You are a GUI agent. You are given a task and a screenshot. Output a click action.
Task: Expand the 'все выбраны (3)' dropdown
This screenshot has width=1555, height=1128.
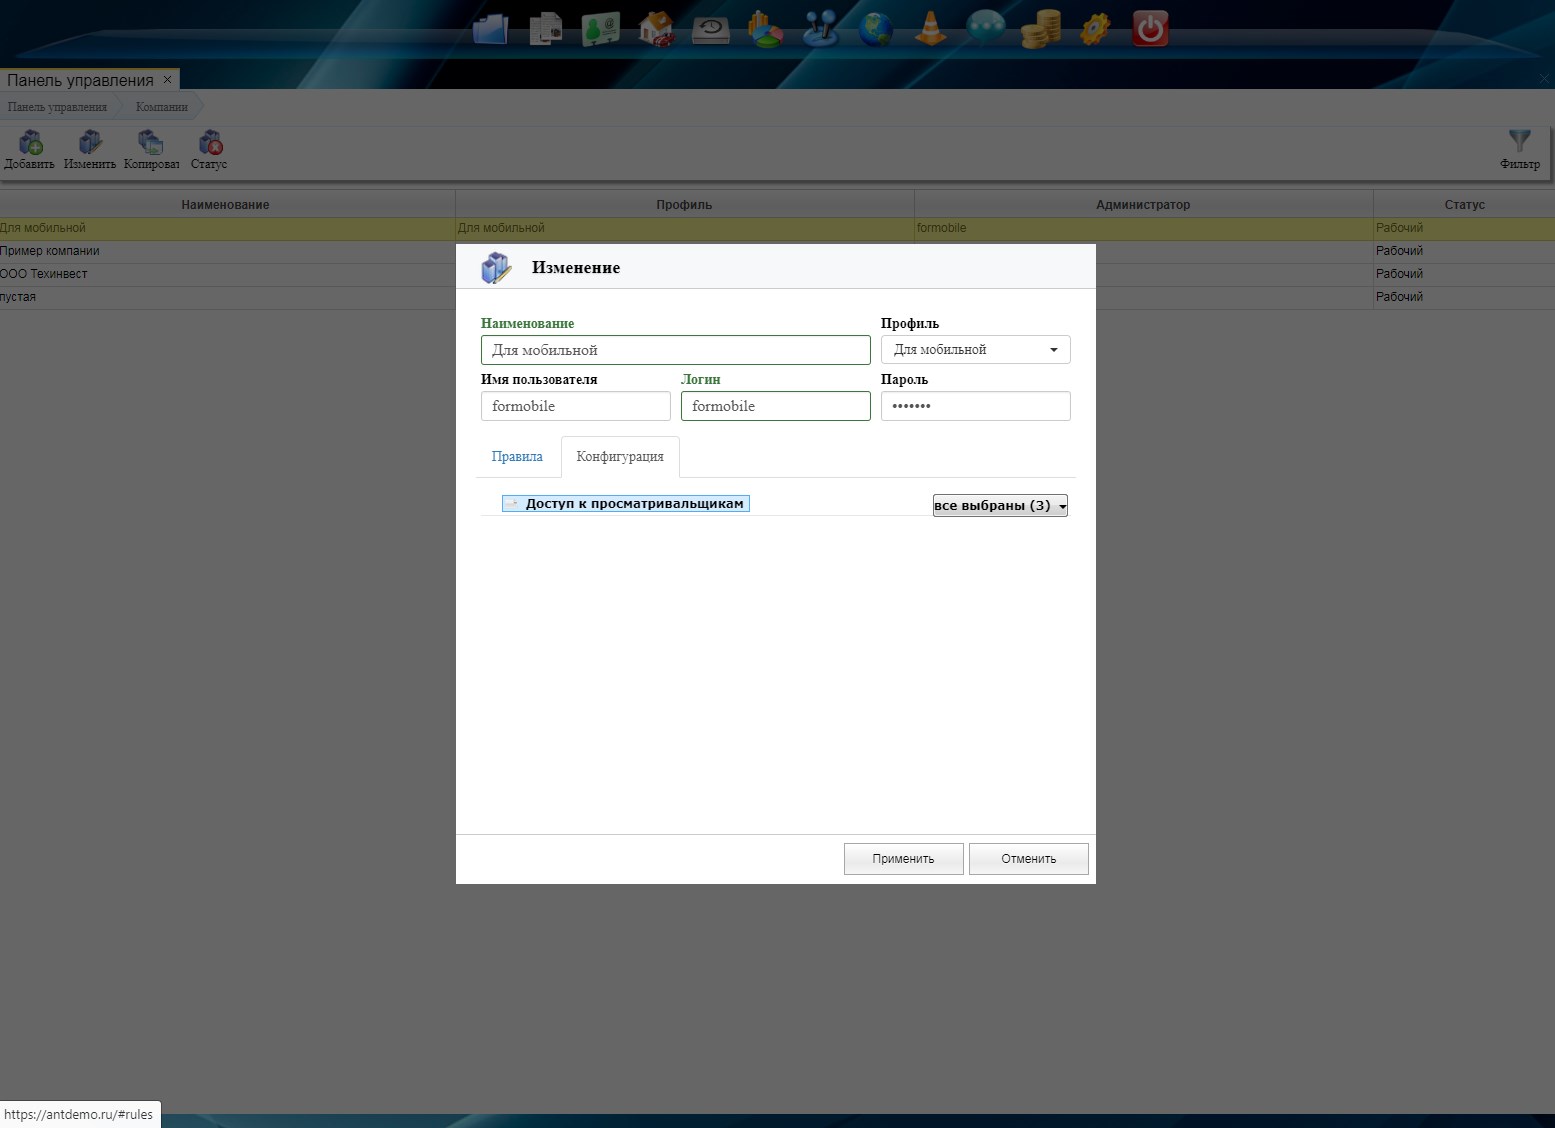pos(1000,506)
